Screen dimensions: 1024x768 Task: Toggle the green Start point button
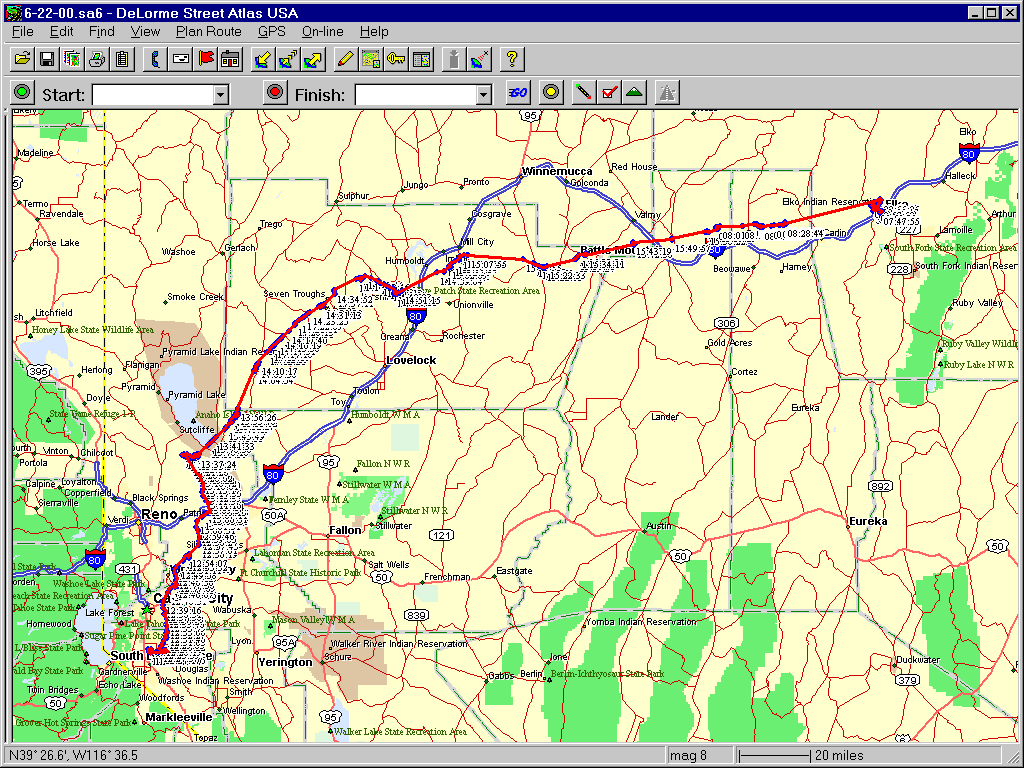tap(22, 93)
